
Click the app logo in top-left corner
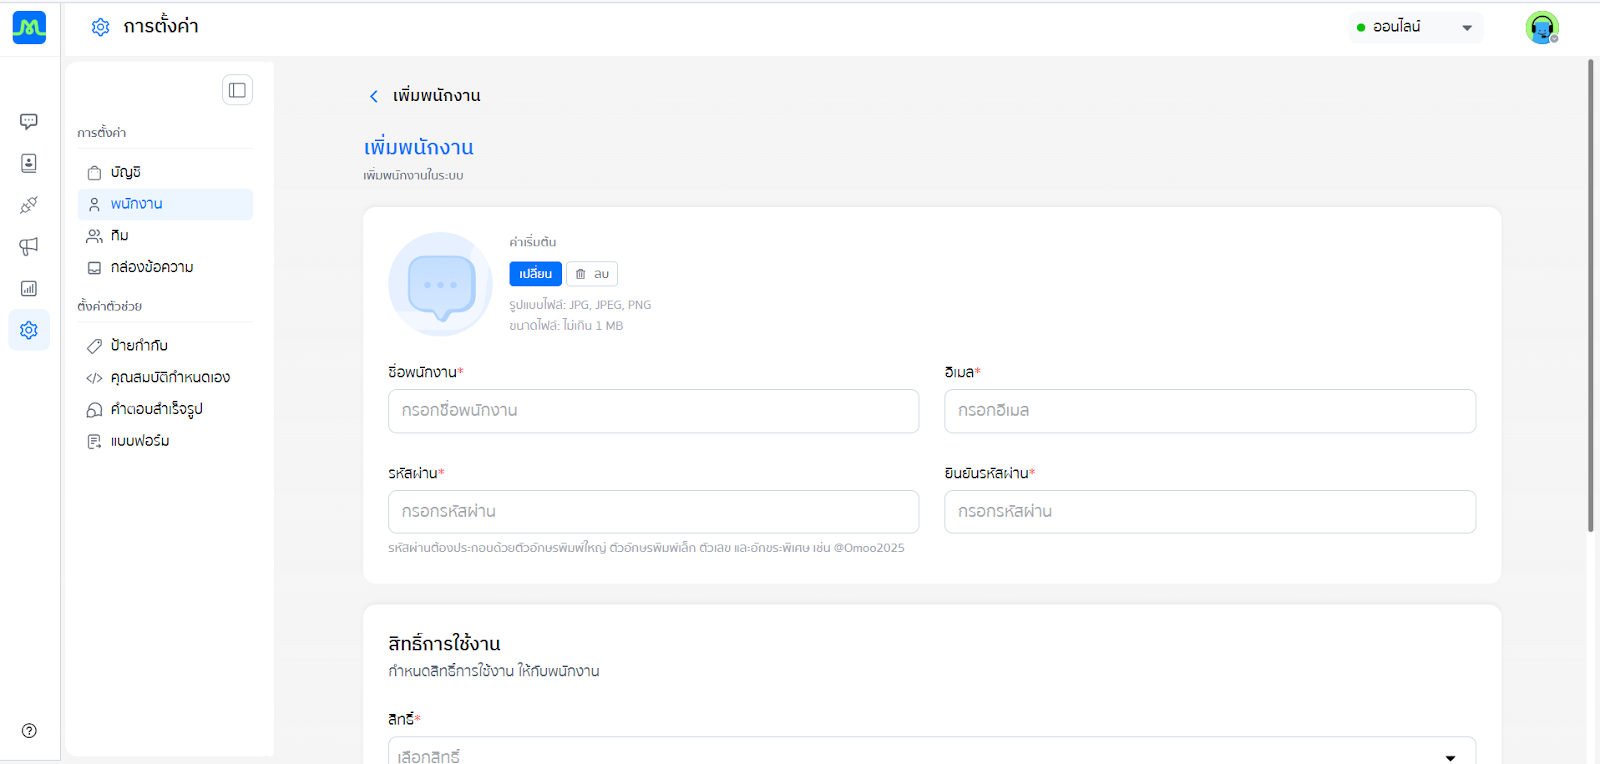[29, 27]
